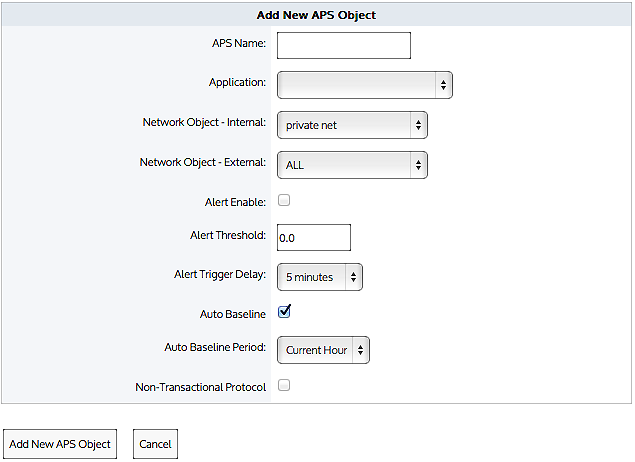Click the private net dropdown arrows

pos(418,125)
